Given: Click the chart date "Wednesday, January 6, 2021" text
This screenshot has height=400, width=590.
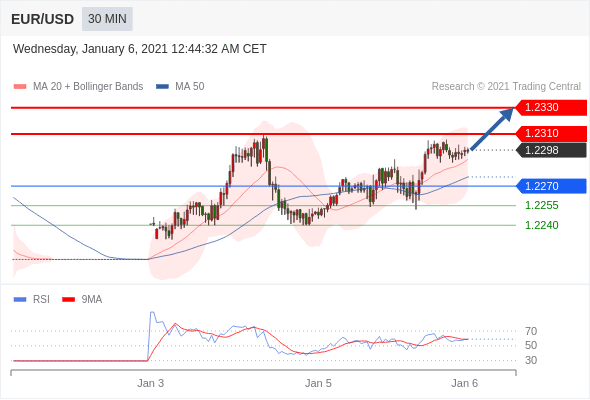Looking at the screenshot, I should pos(90,49).
